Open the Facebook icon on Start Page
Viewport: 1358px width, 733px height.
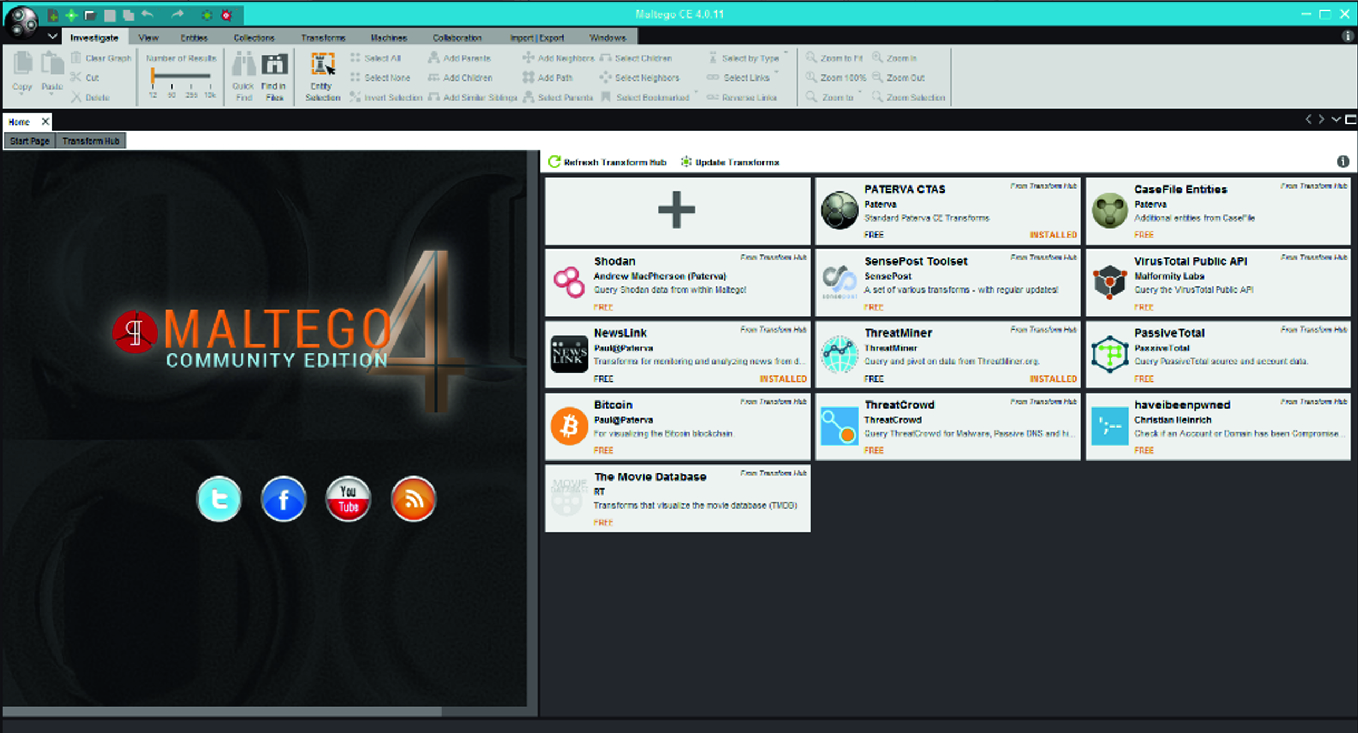coord(283,499)
